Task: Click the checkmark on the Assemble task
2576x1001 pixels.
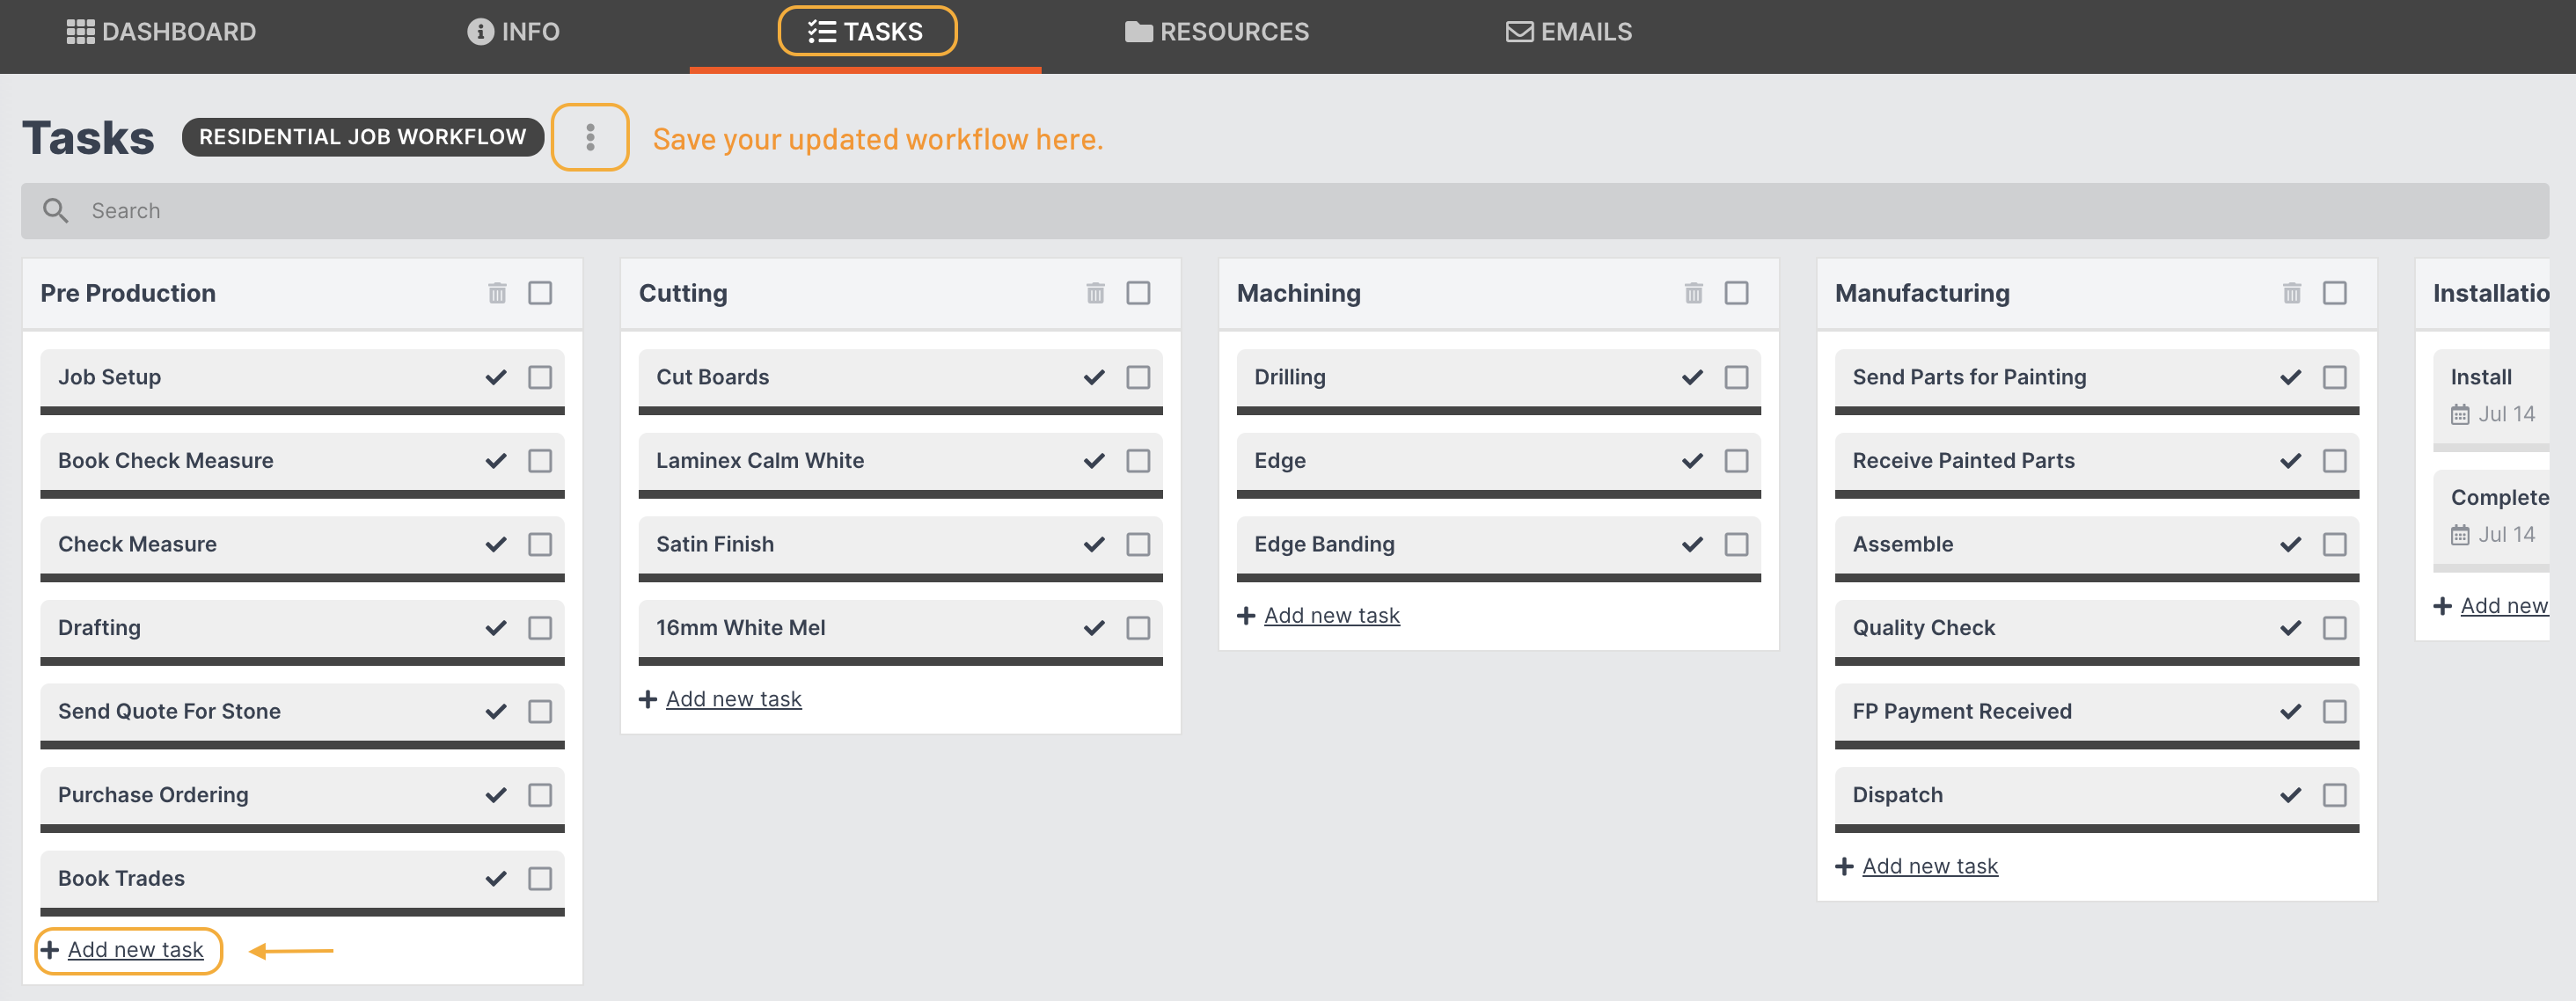Action: point(2290,544)
